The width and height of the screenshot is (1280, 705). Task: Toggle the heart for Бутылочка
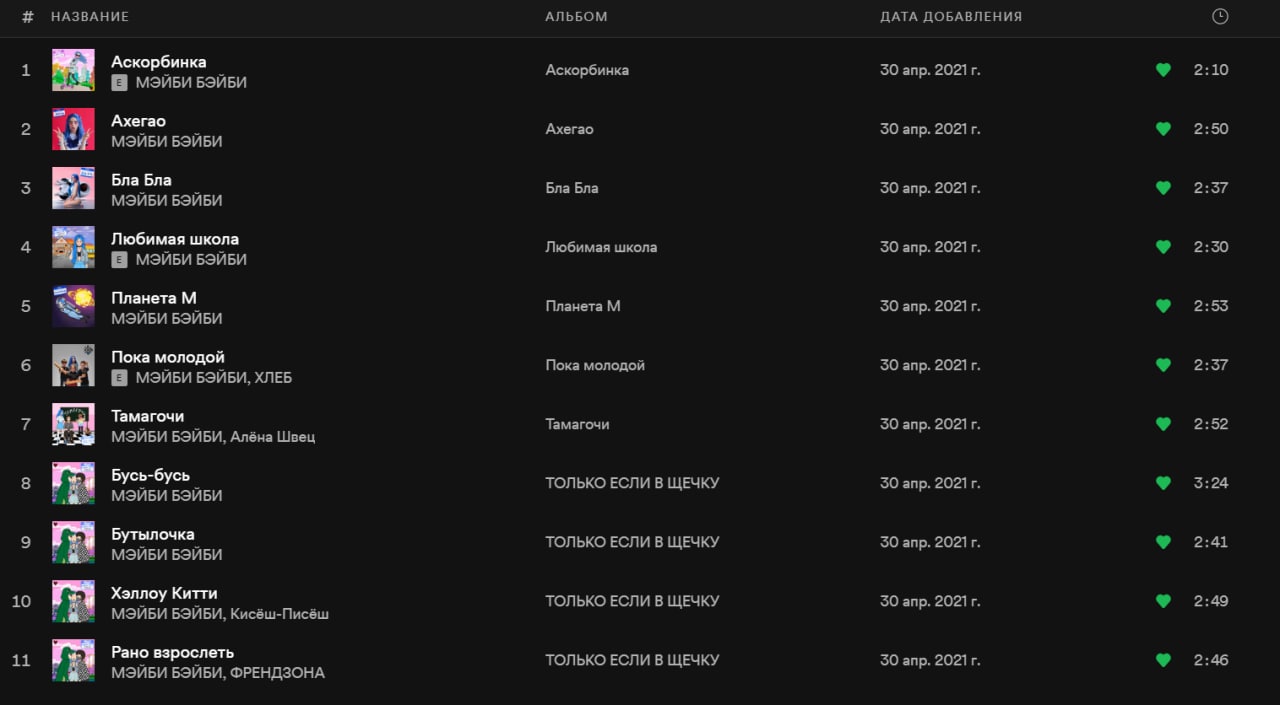1163,542
